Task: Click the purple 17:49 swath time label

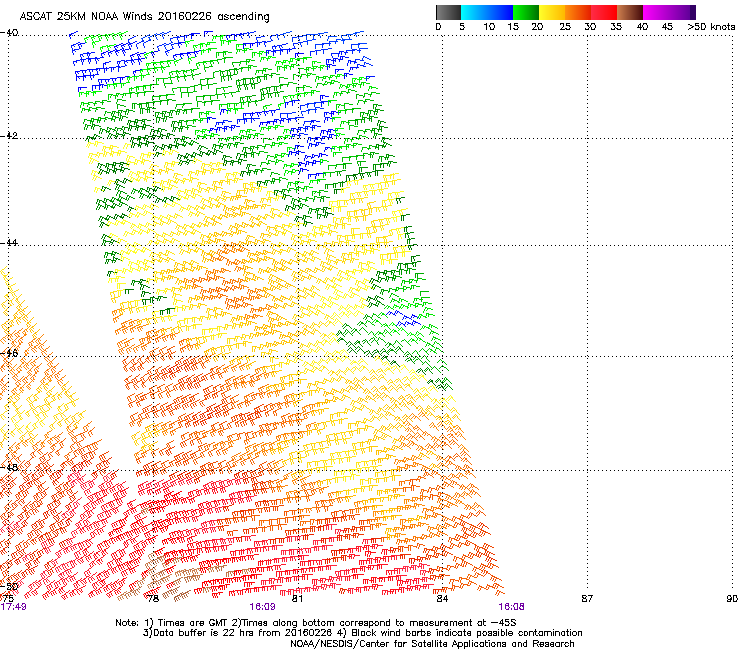Action: 14,607
